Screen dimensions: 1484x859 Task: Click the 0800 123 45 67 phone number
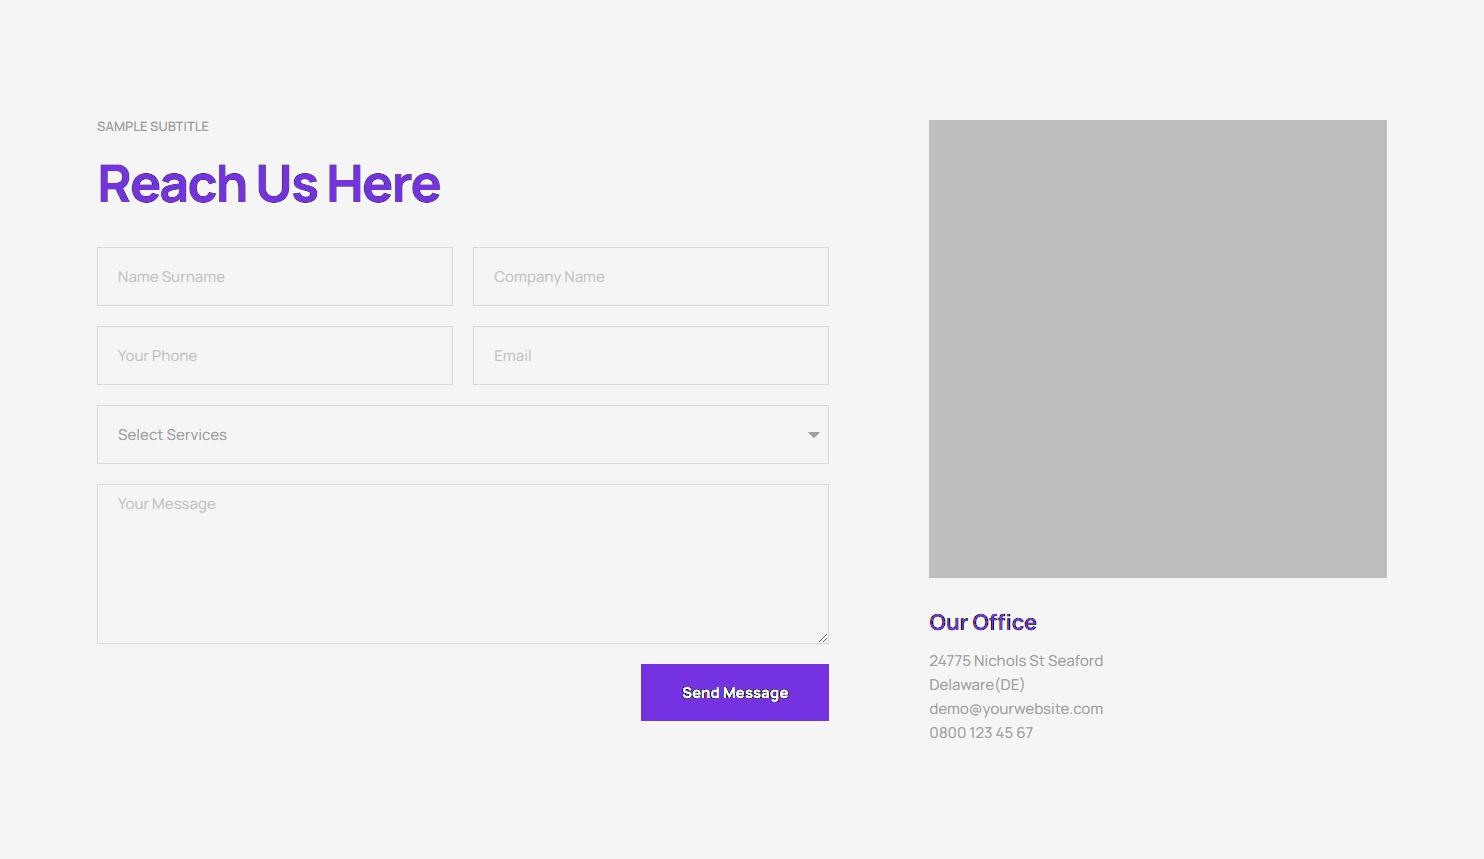pos(981,733)
